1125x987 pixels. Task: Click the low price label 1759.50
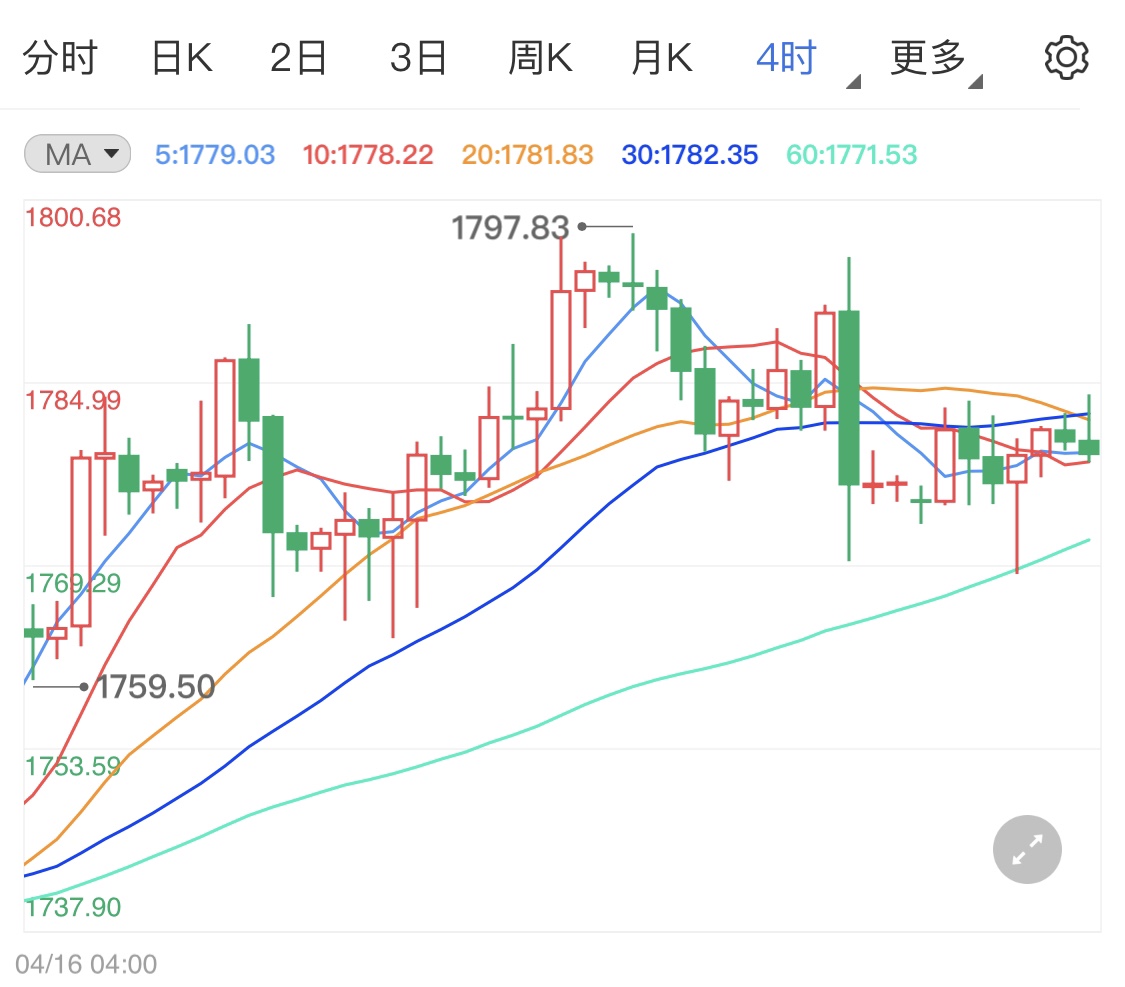click(x=156, y=686)
